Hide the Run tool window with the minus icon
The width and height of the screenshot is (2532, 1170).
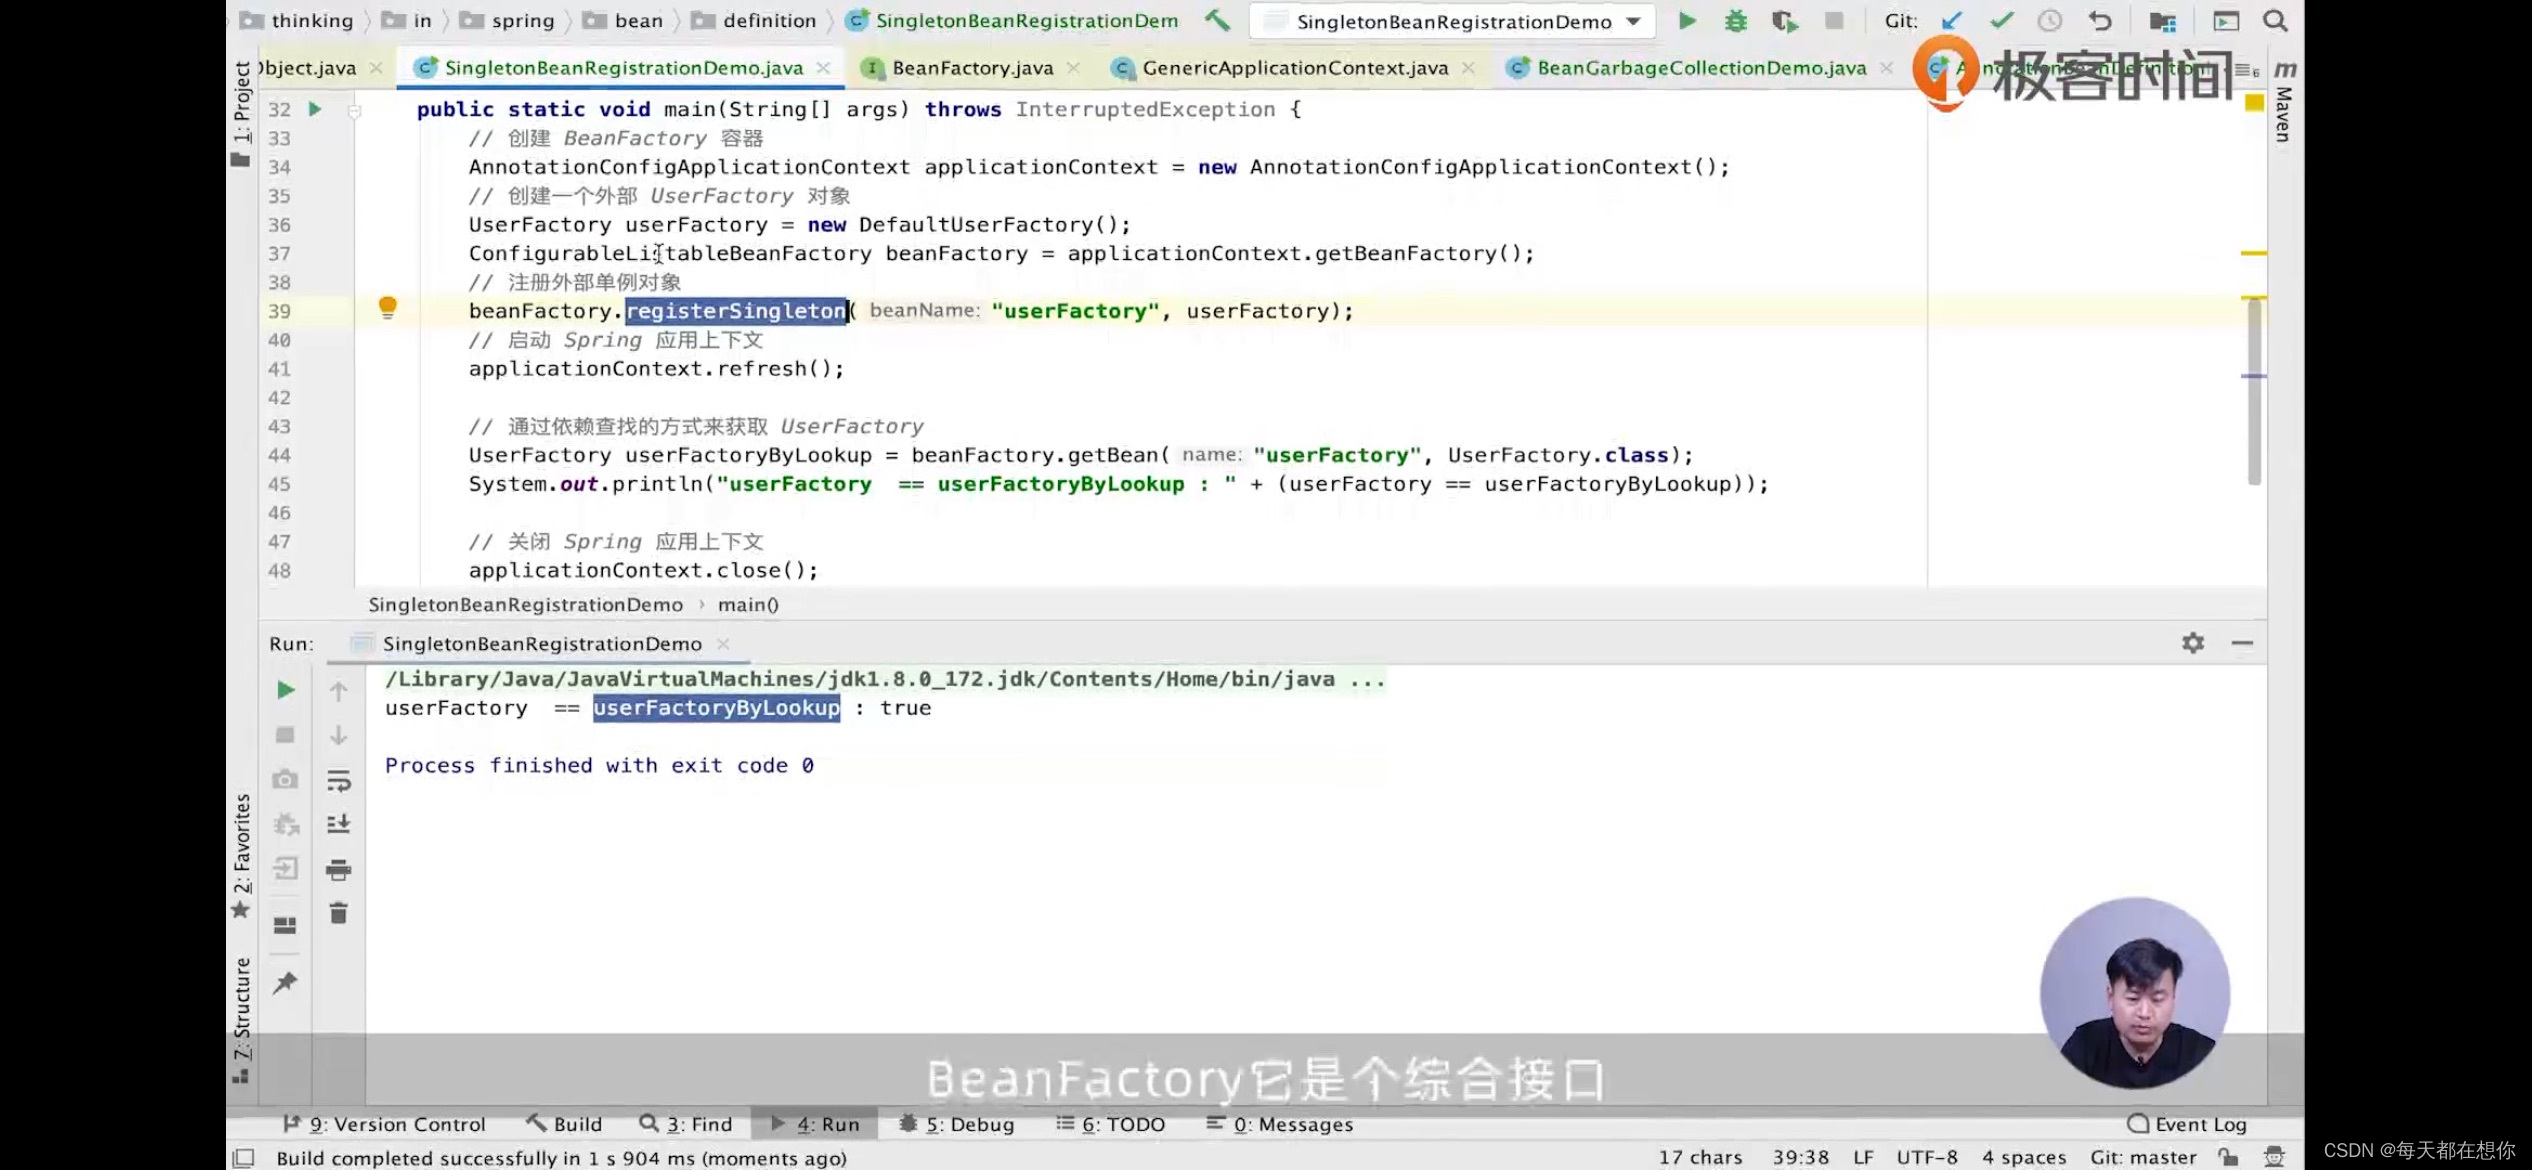click(x=2243, y=643)
